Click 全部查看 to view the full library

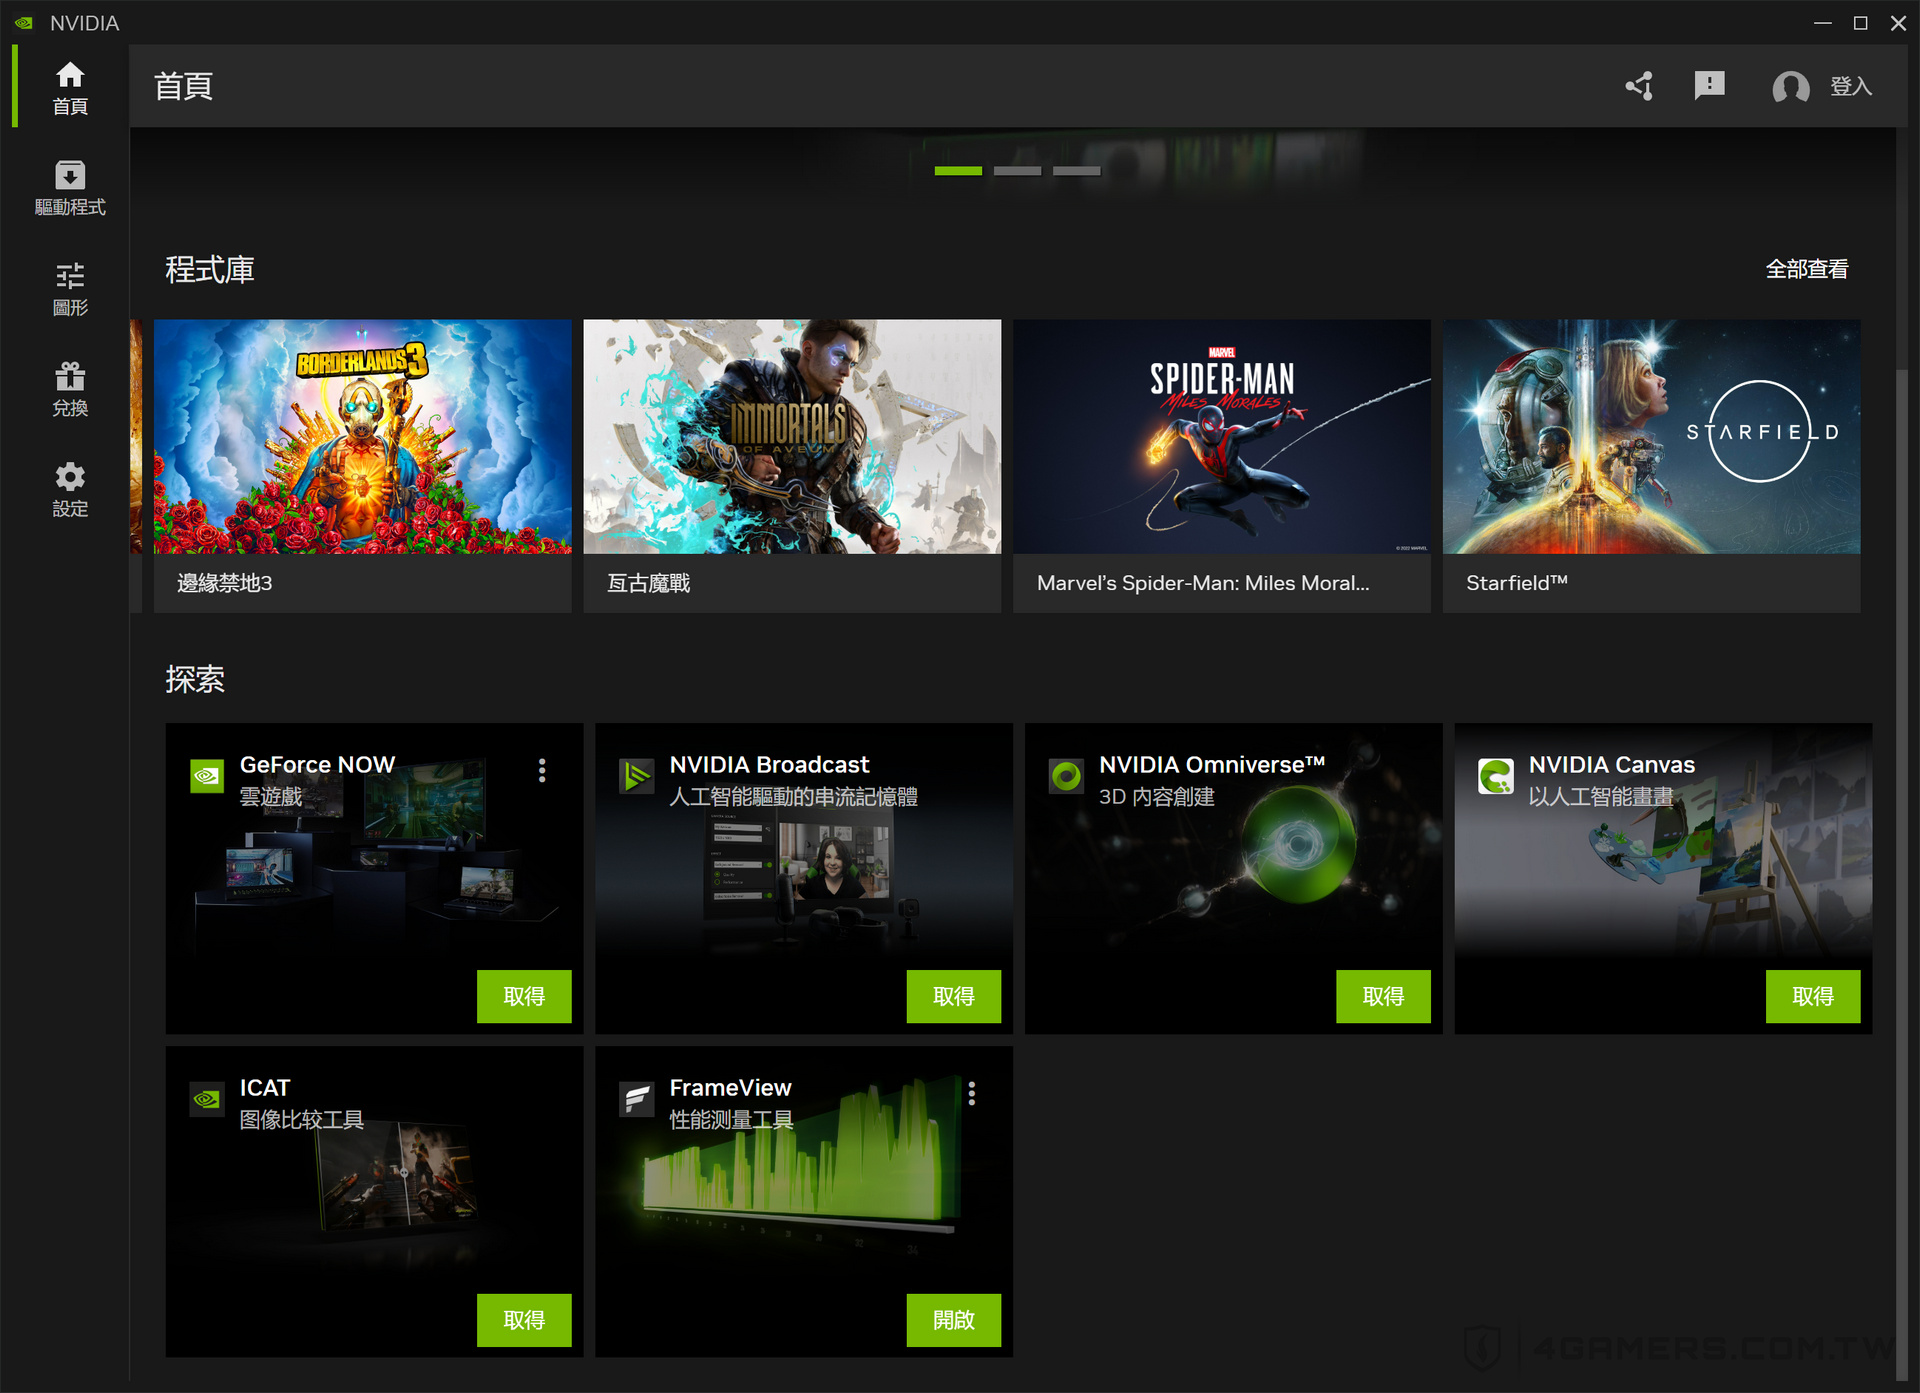tap(1806, 269)
